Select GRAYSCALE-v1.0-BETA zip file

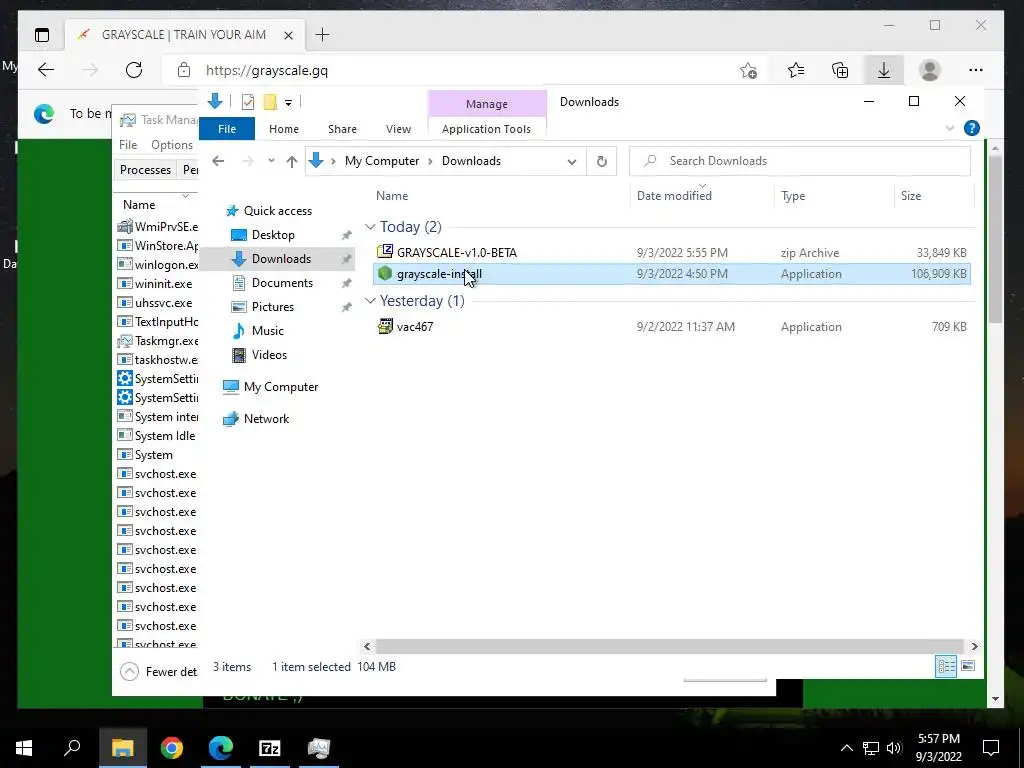pyautogui.click(x=456, y=253)
